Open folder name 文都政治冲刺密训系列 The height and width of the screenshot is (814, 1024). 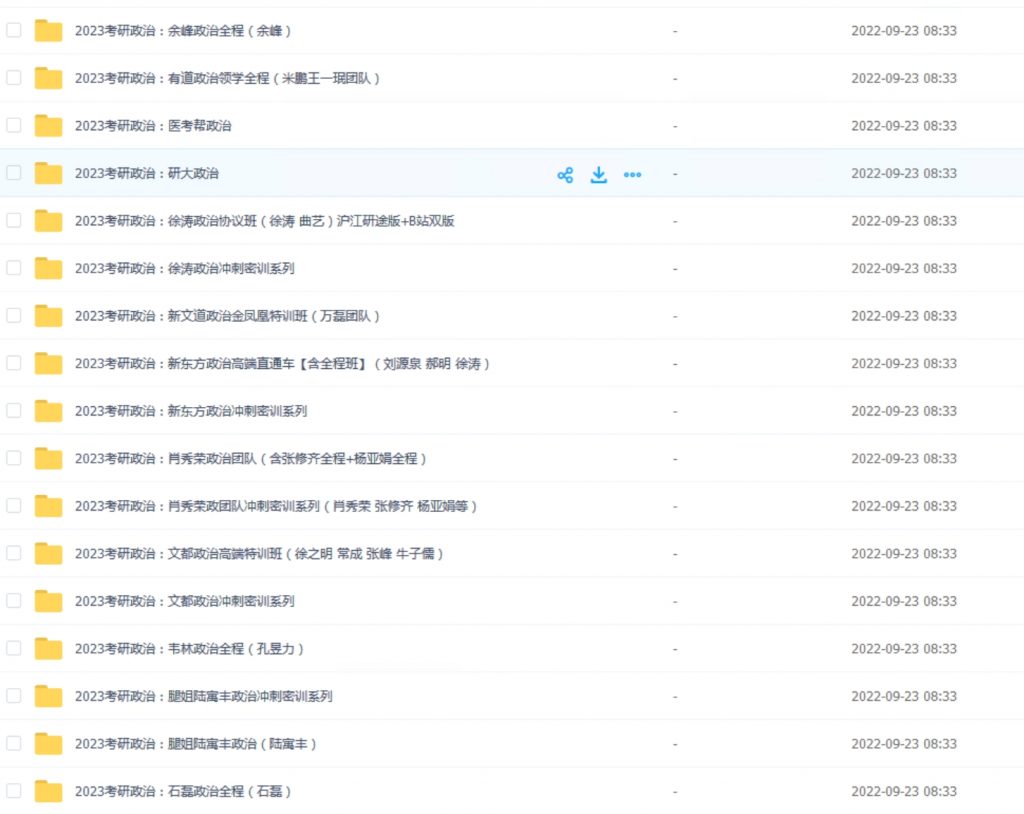pos(185,601)
